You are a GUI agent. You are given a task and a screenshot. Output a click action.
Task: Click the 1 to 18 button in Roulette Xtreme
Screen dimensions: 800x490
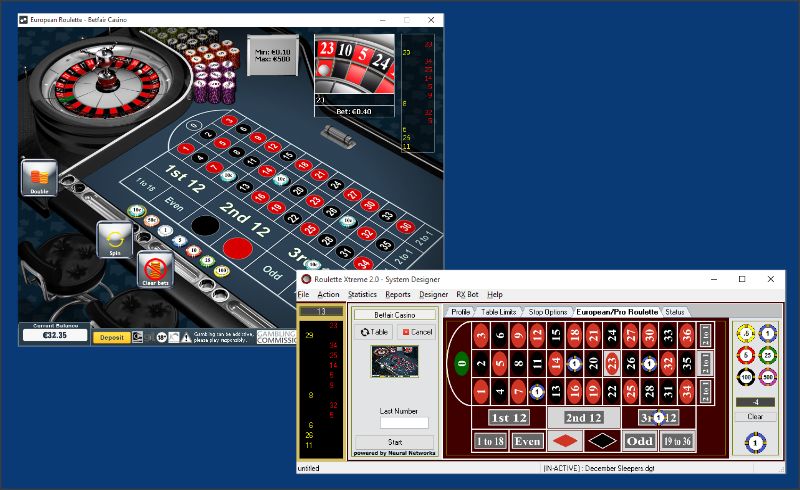[x=490, y=441]
